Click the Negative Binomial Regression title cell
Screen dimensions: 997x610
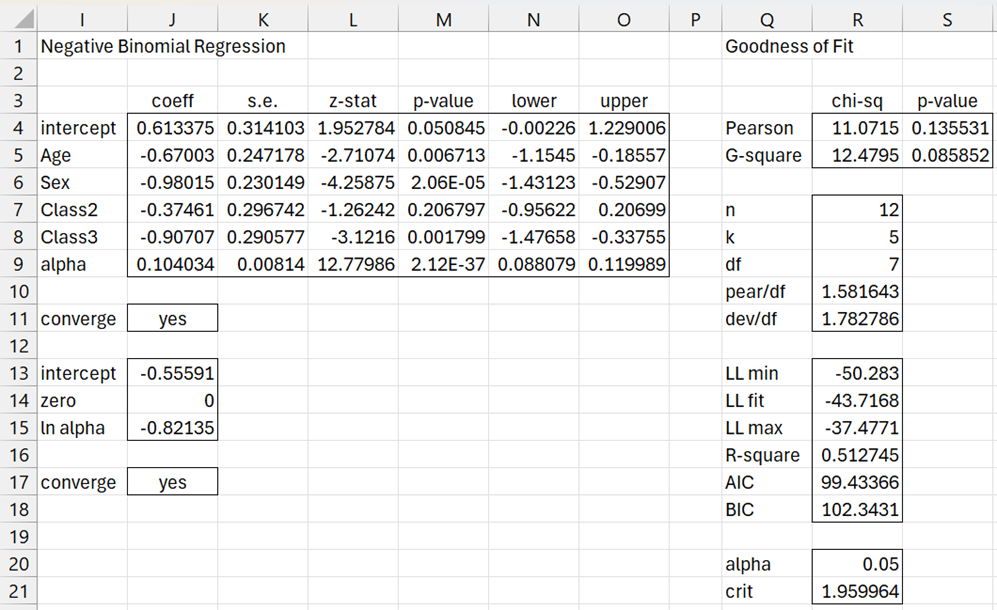(162, 46)
